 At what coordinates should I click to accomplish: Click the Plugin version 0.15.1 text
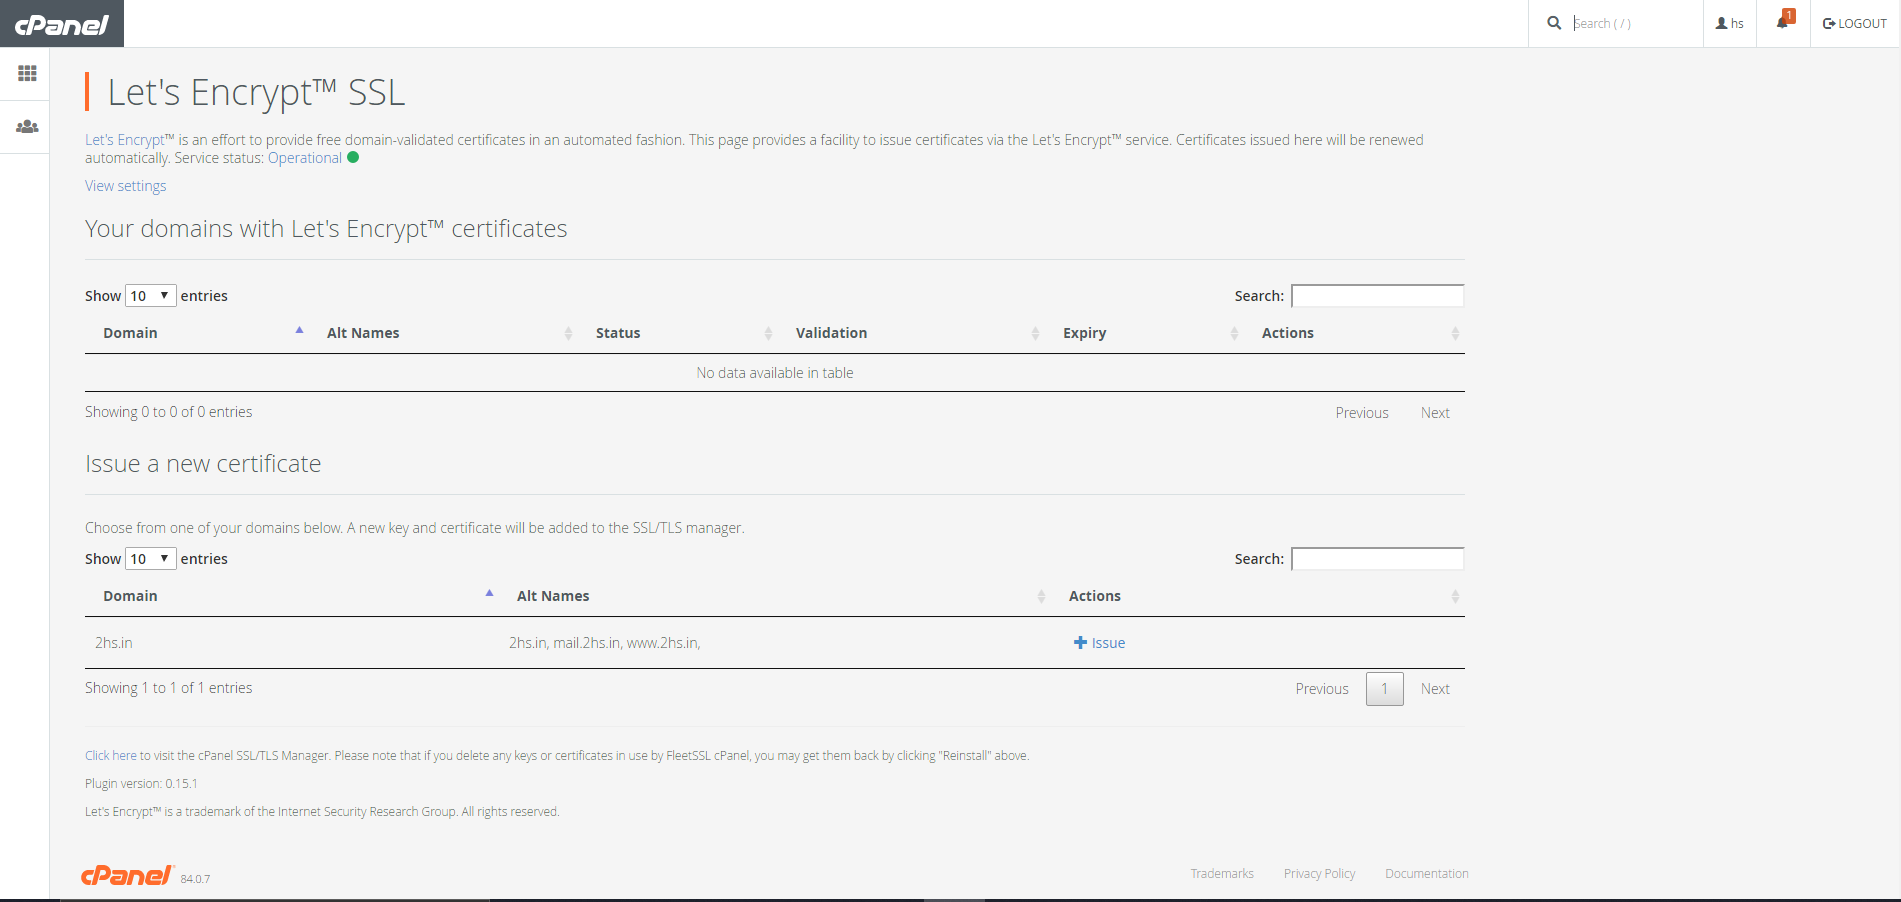(x=141, y=784)
